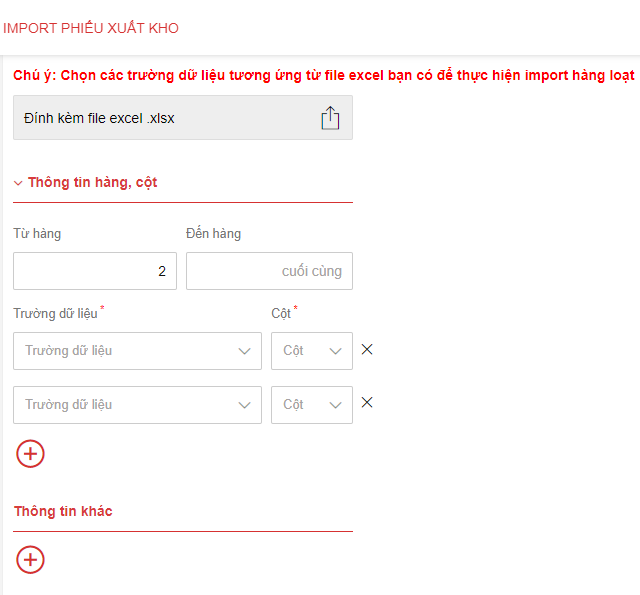Collapse the Thông tin hàng, cột section

pyautogui.click(x=18, y=183)
